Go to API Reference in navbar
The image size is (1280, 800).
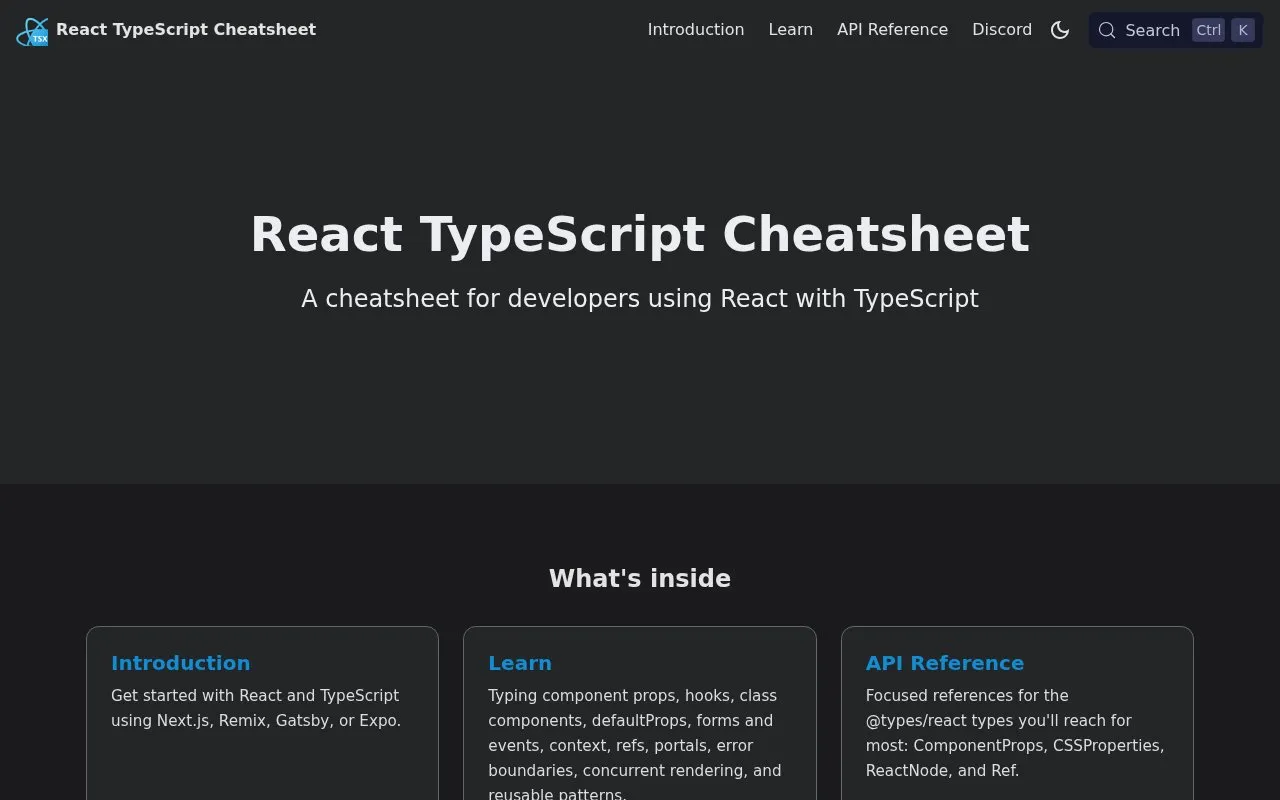pyautogui.click(x=892, y=30)
